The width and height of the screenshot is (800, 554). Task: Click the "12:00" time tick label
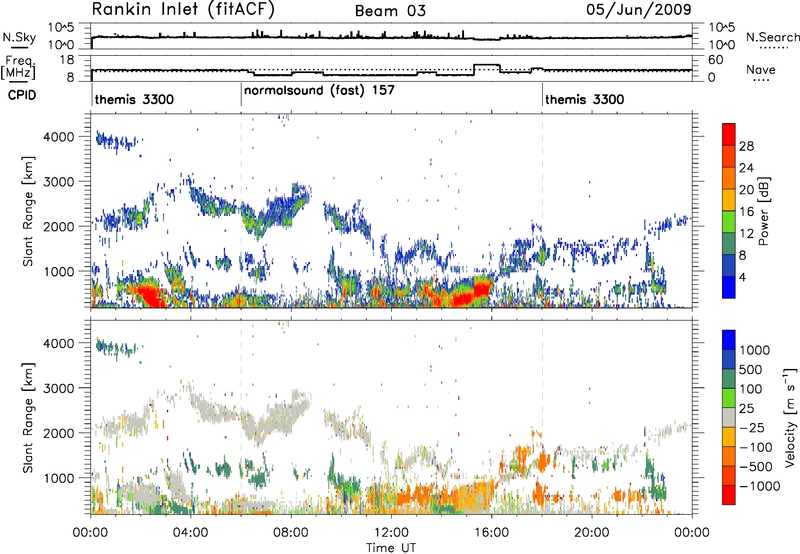click(x=391, y=533)
